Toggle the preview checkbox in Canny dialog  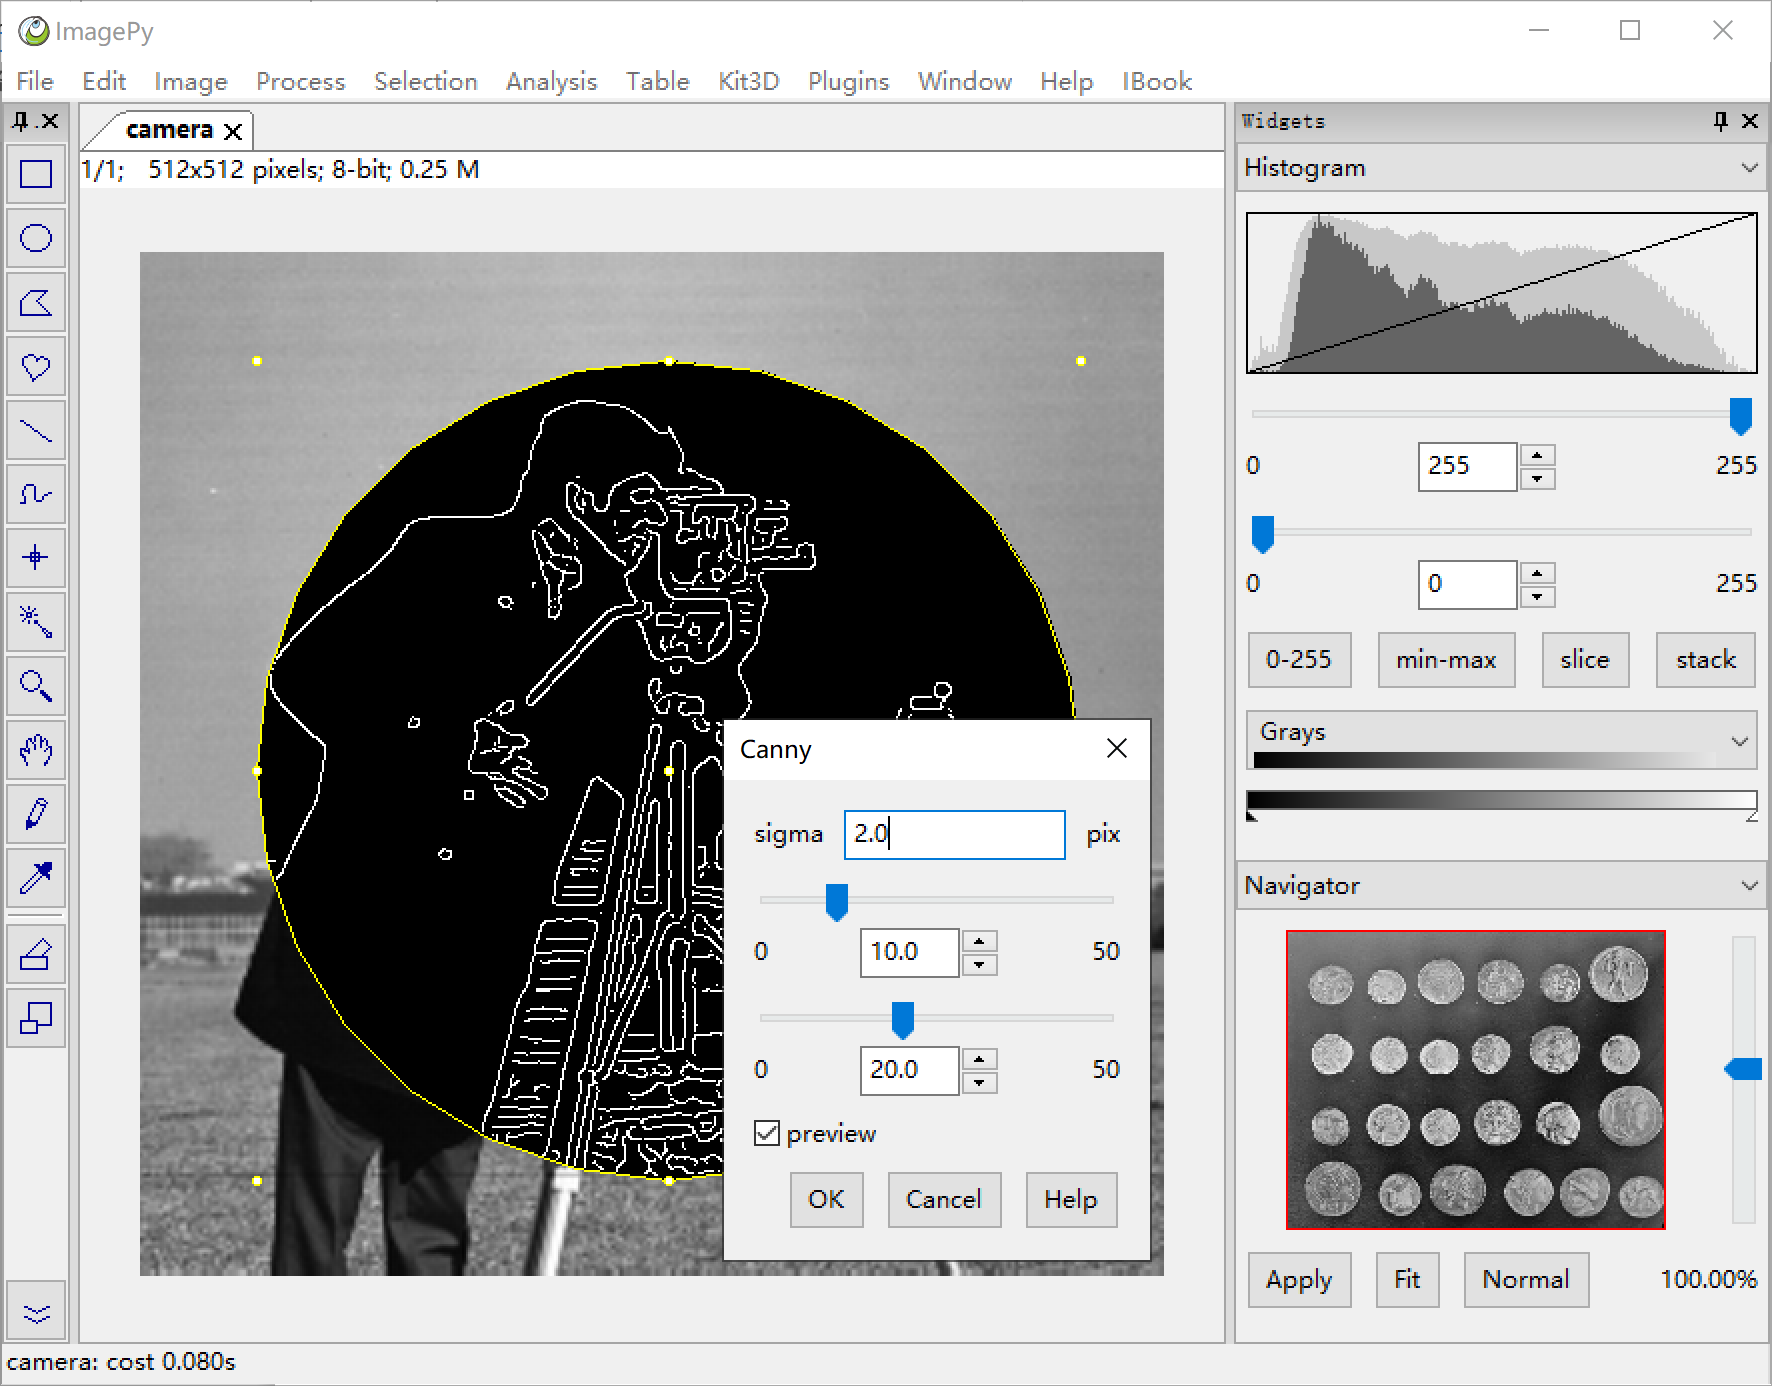[x=767, y=1133]
